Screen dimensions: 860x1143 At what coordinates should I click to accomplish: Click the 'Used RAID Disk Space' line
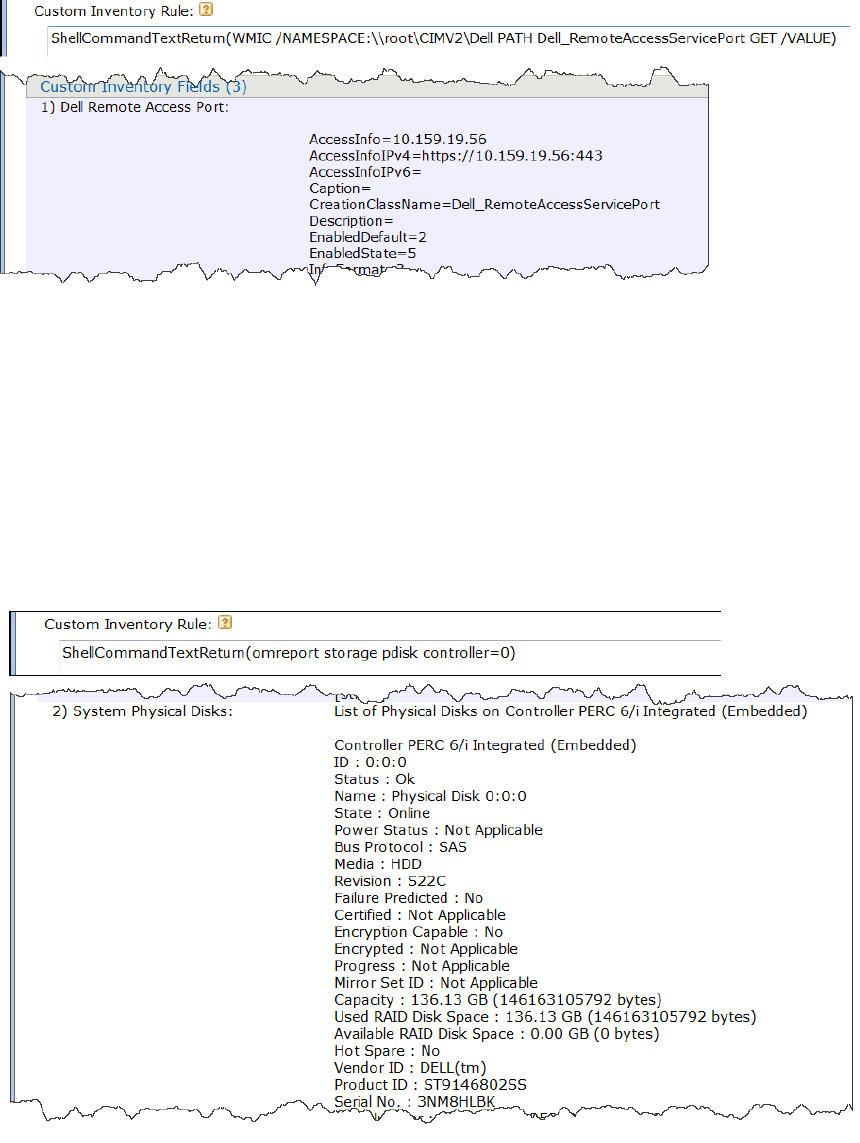pyautogui.click(x=545, y=1017)
